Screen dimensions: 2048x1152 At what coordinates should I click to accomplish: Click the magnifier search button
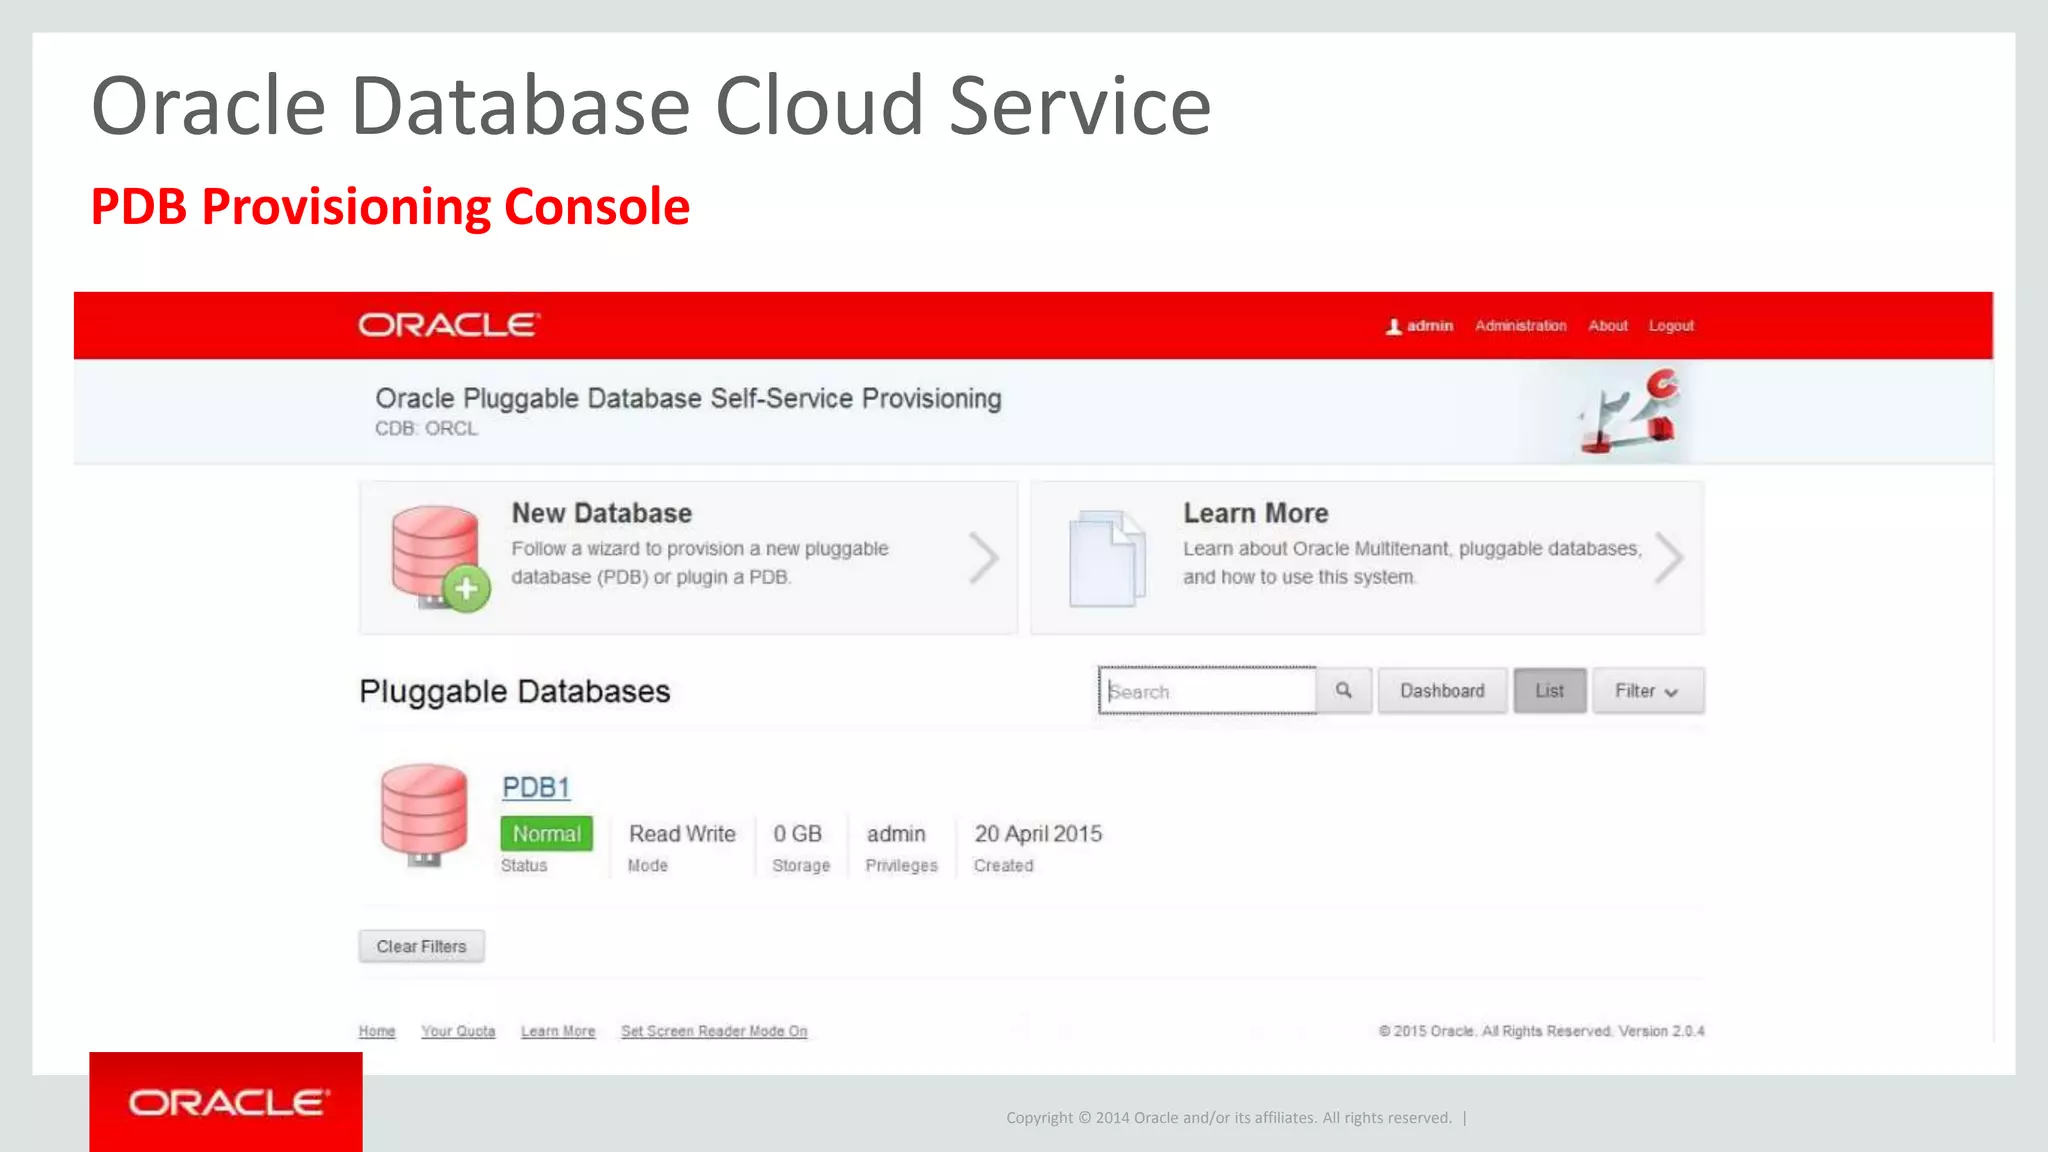[1344, 691]
